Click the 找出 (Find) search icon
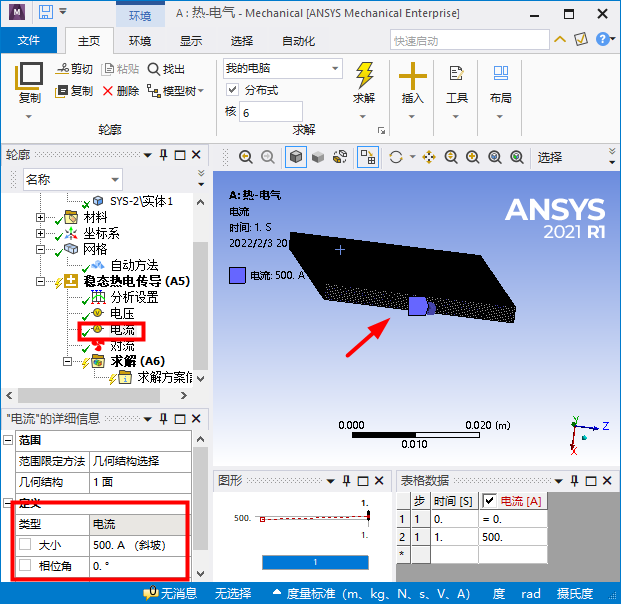 click(x=153, y=69)
